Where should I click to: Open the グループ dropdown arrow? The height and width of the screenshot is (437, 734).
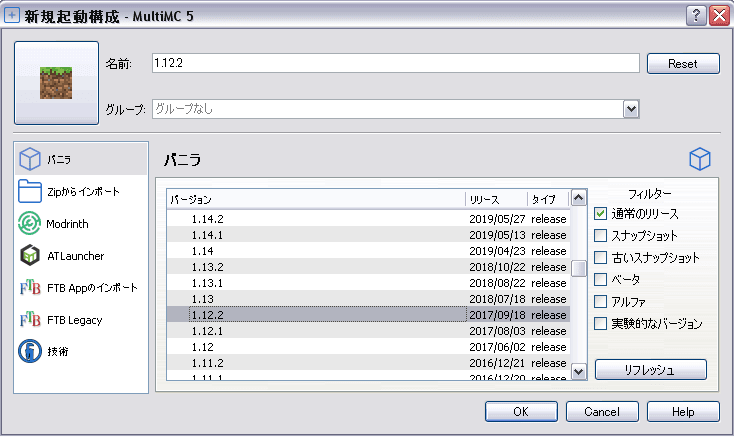click(631, 109)
